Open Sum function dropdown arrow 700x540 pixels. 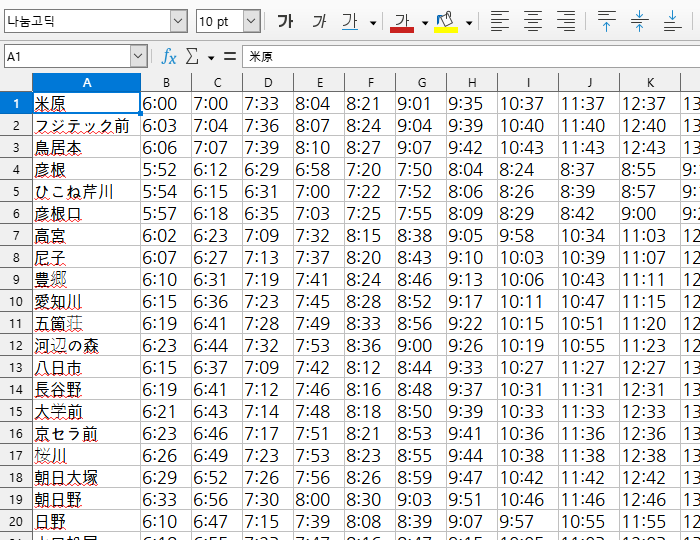pos(211,58)
